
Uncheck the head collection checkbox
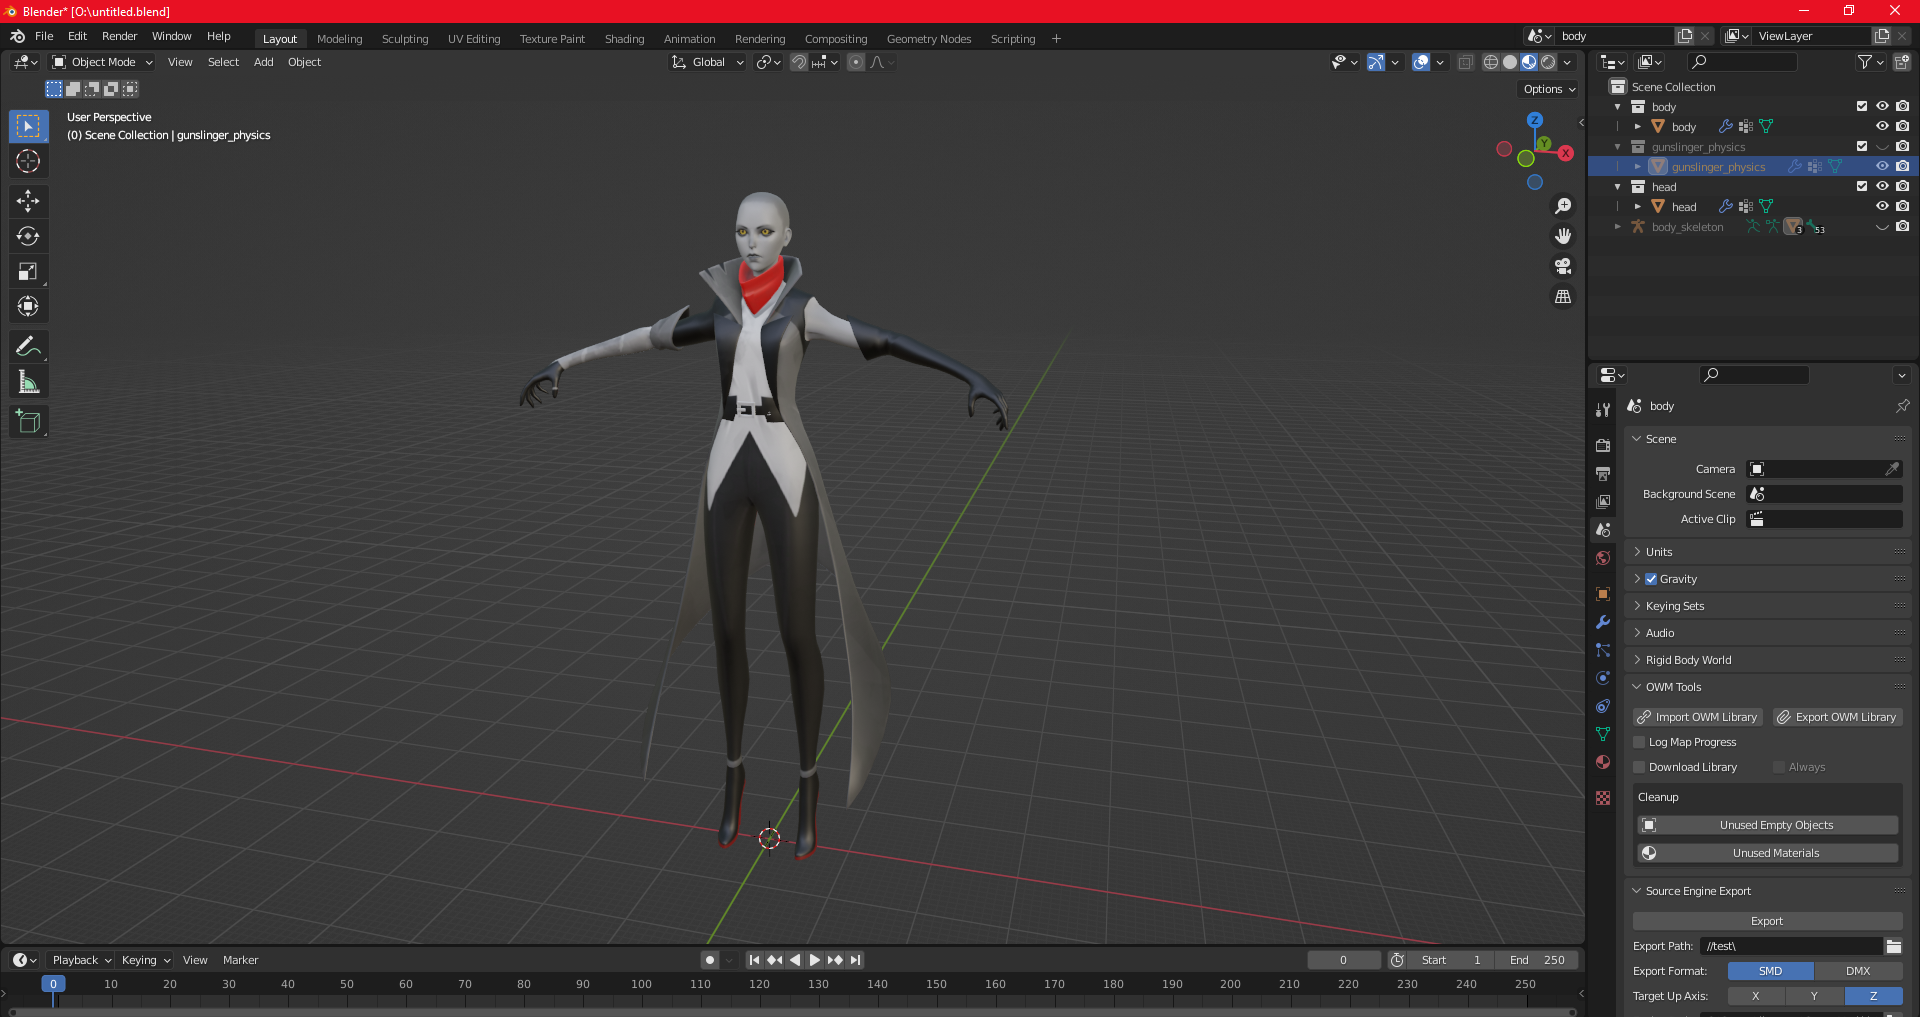click(1862, 187)
